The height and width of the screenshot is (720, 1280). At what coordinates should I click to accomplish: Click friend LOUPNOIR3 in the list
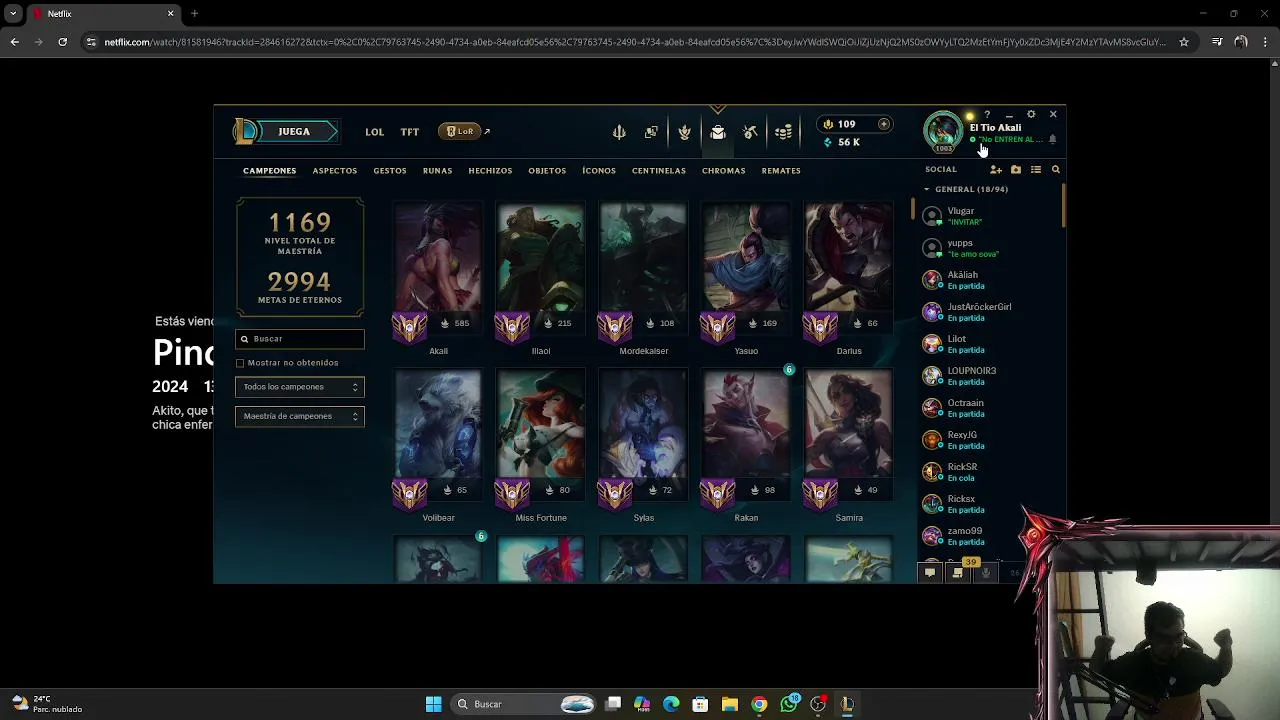990,376
